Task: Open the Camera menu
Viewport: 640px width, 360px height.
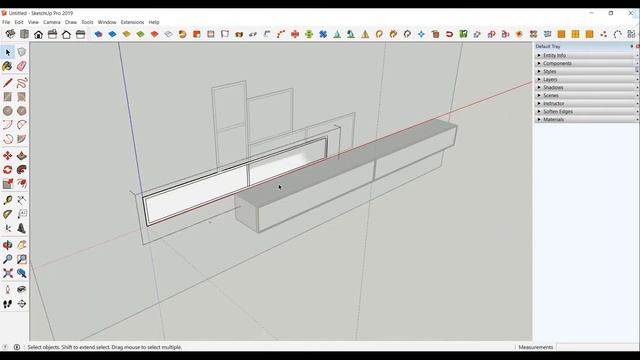Action: coord(51,22)
